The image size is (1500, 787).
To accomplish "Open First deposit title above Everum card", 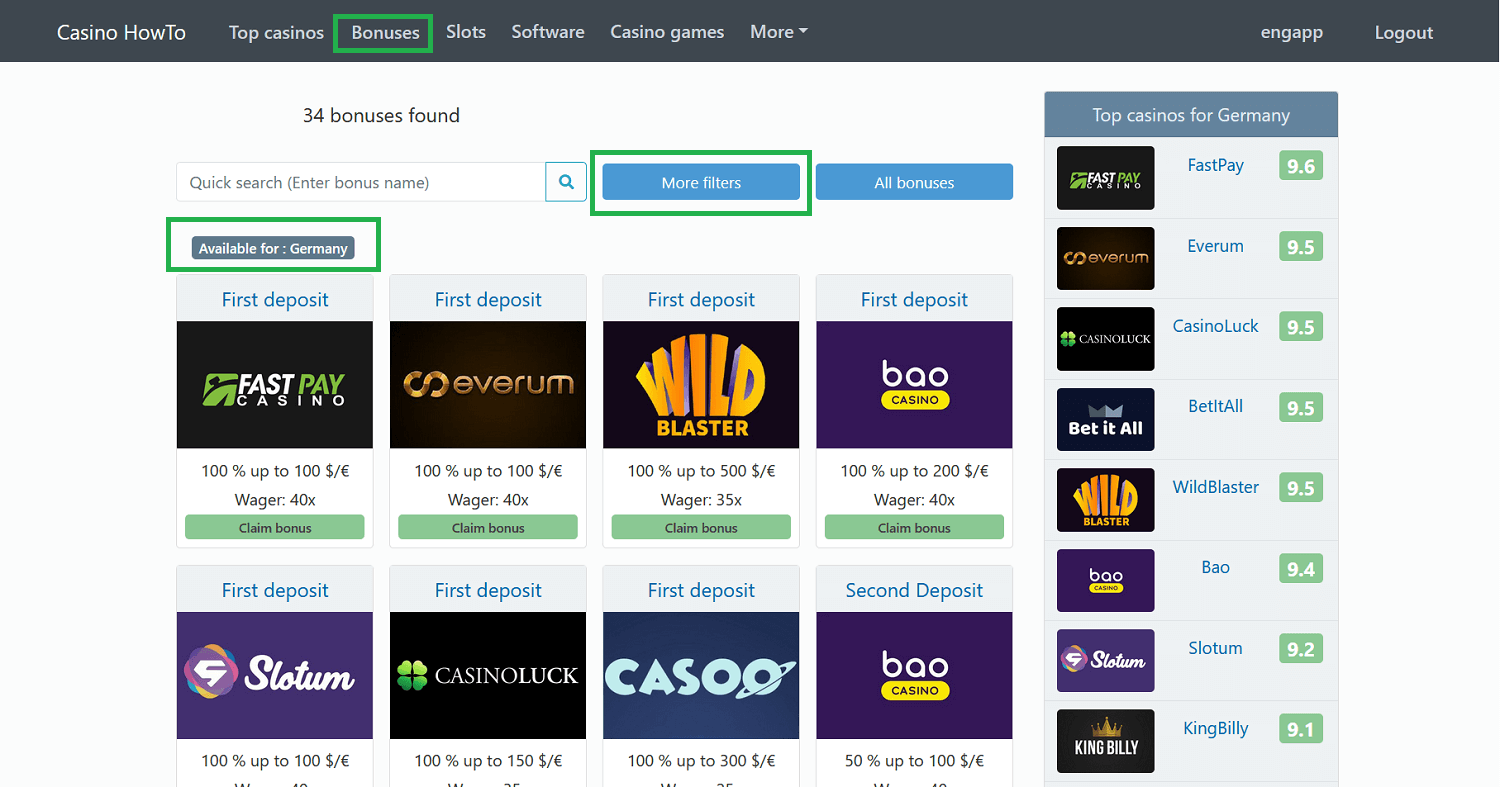I will (488, 299).
